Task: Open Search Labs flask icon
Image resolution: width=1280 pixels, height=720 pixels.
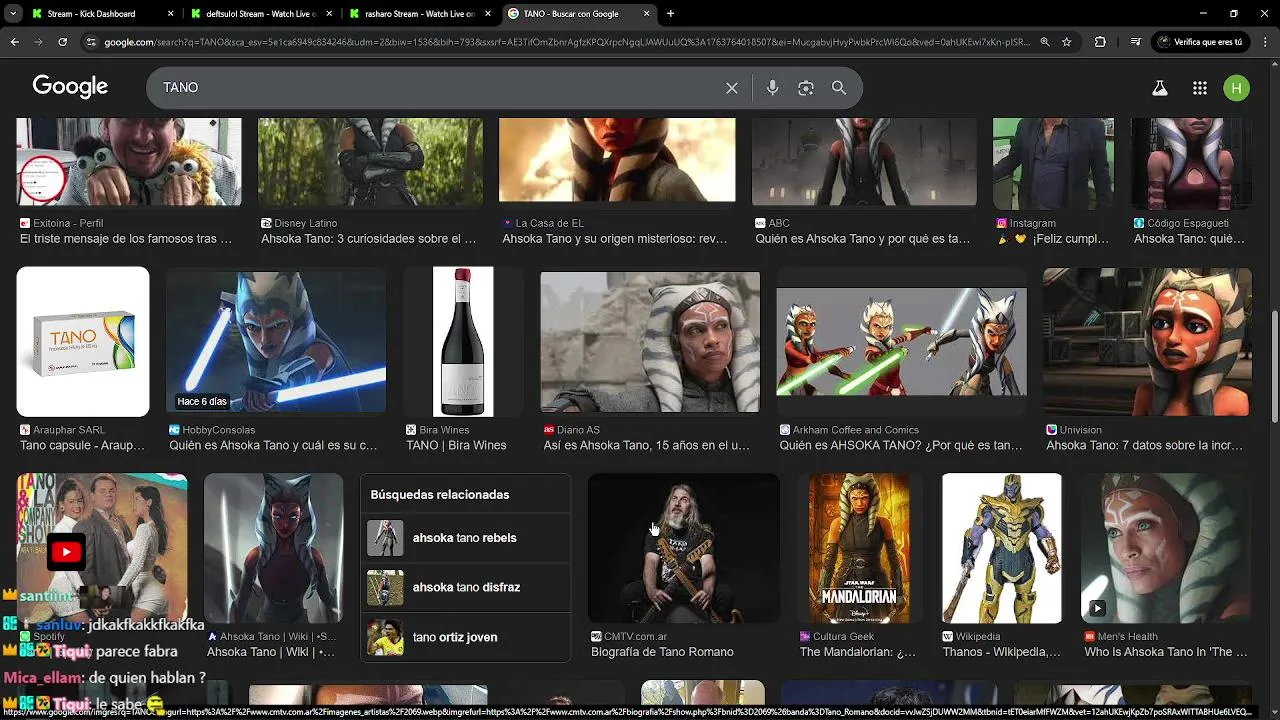Action: pos(1160,88)
